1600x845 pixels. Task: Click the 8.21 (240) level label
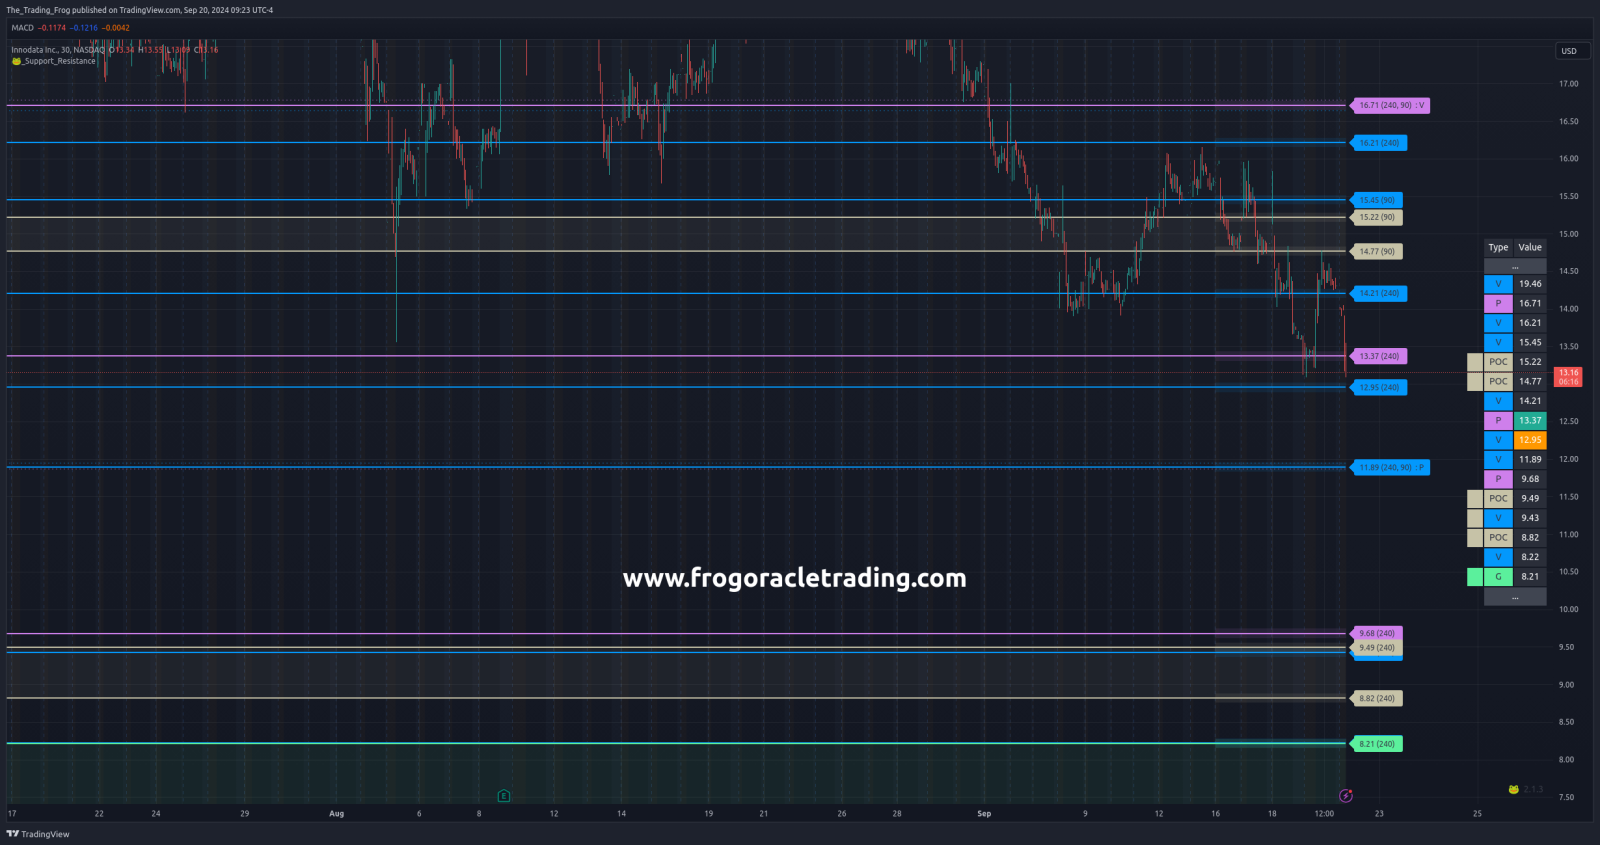tap(1376, 744)
